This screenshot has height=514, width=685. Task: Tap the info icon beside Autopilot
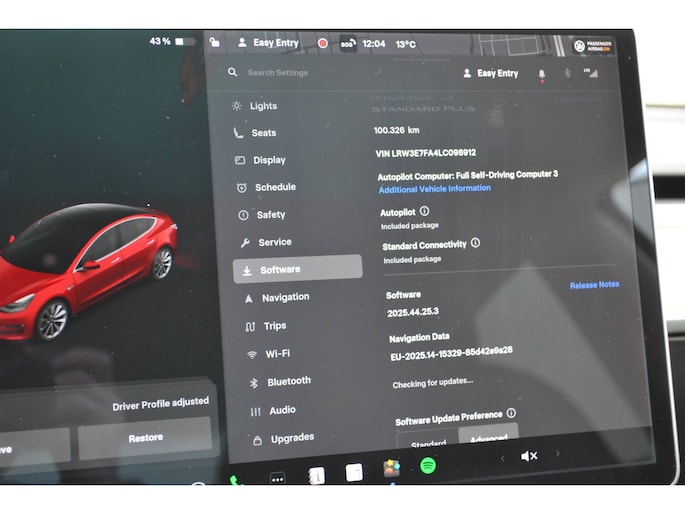pos(424,211)
